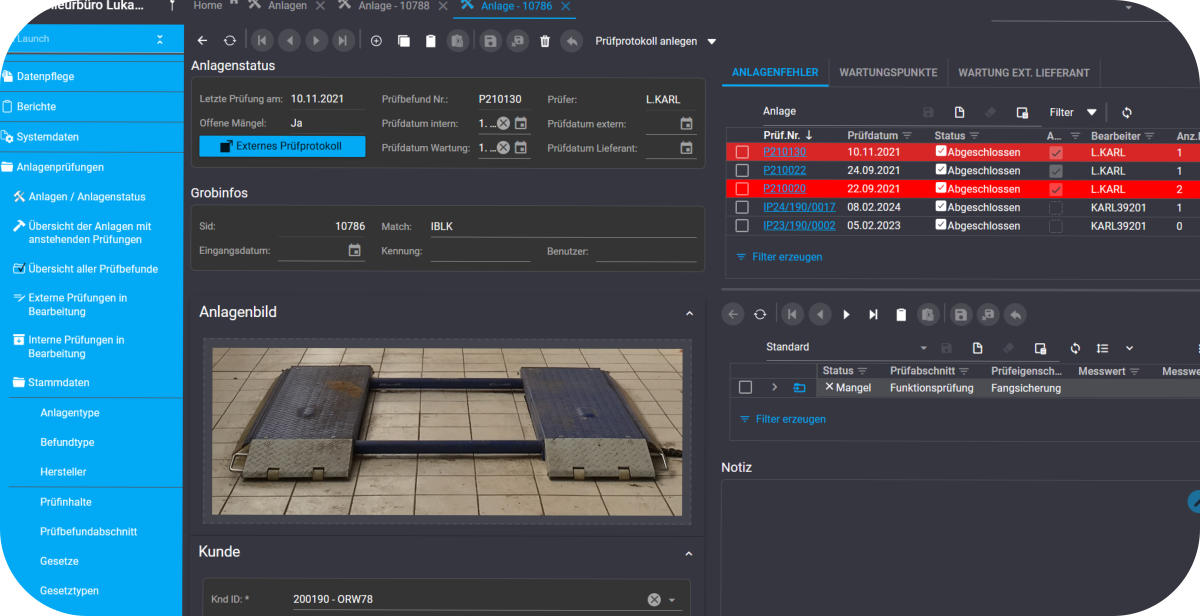Click the copy record icon in toolbar
The width and height of the screenshot is (1200, 616).
pyautogui.click(x=403, y=41)
